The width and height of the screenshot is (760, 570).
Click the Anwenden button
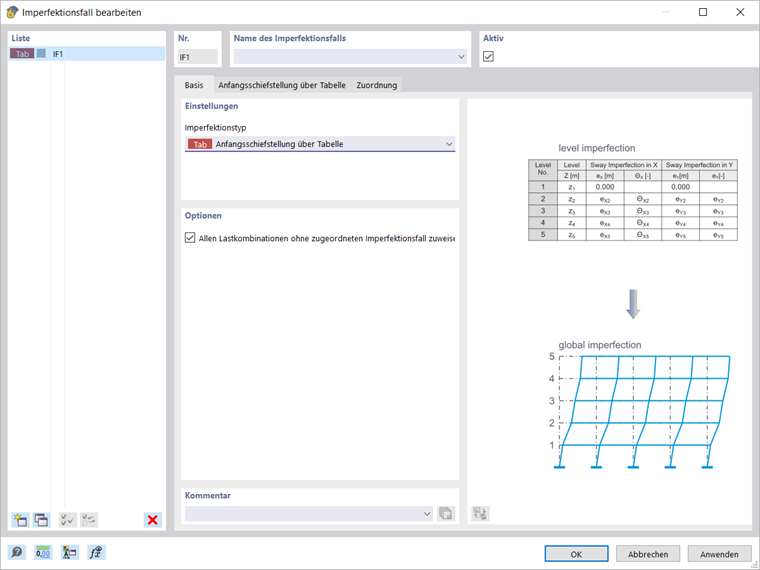pyautogui.click(x=719, y=554)
